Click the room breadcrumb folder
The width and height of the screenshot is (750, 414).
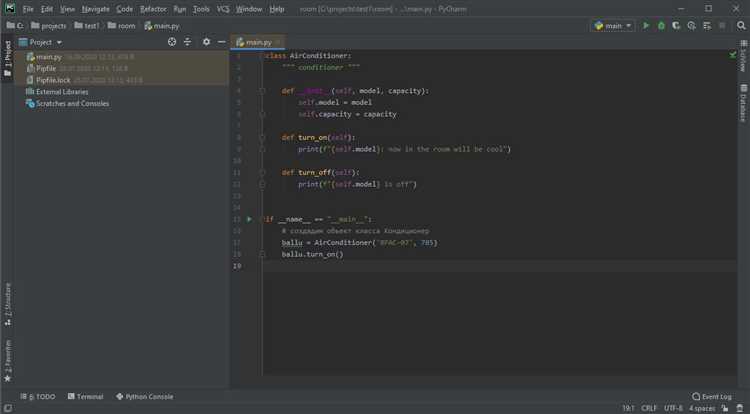point(121,26)
